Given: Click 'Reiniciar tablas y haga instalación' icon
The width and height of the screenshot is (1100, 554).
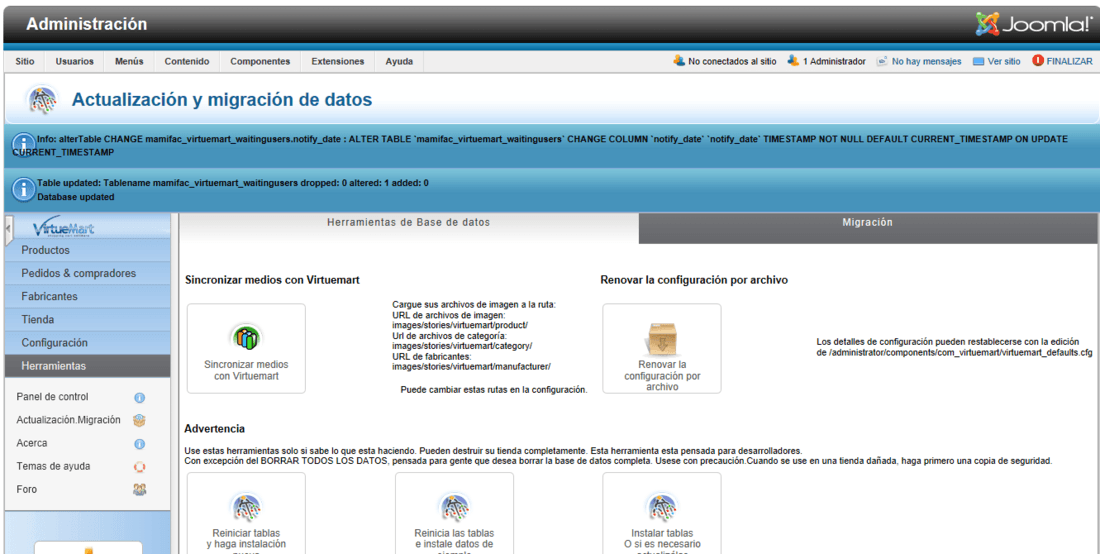Looking at the screenshot, I should (x=246, y=508).
